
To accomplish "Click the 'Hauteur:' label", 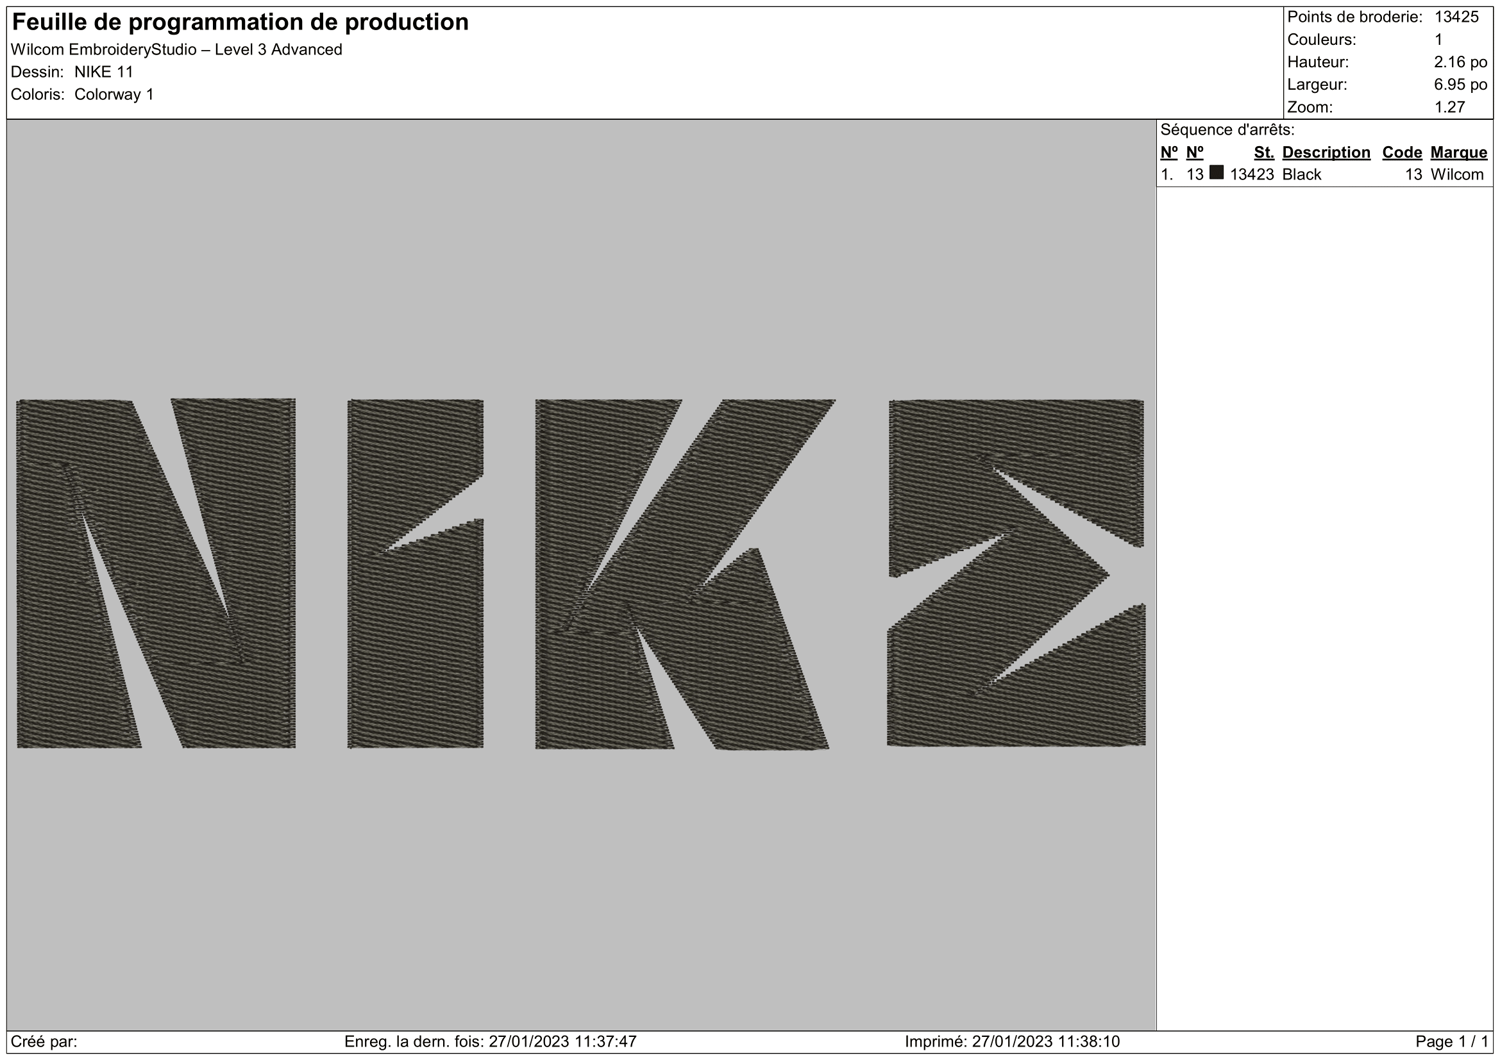I will [x=1318, y=62].
